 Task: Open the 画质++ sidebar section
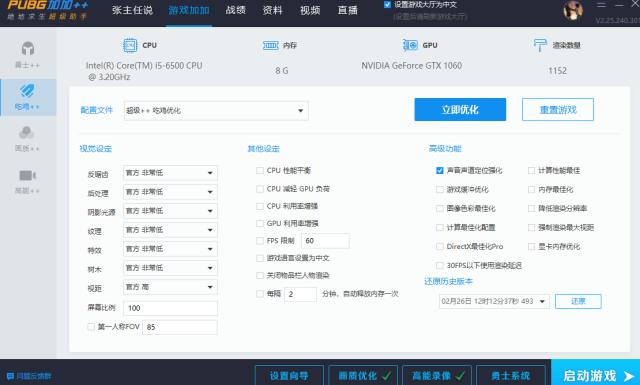point(27,139)
